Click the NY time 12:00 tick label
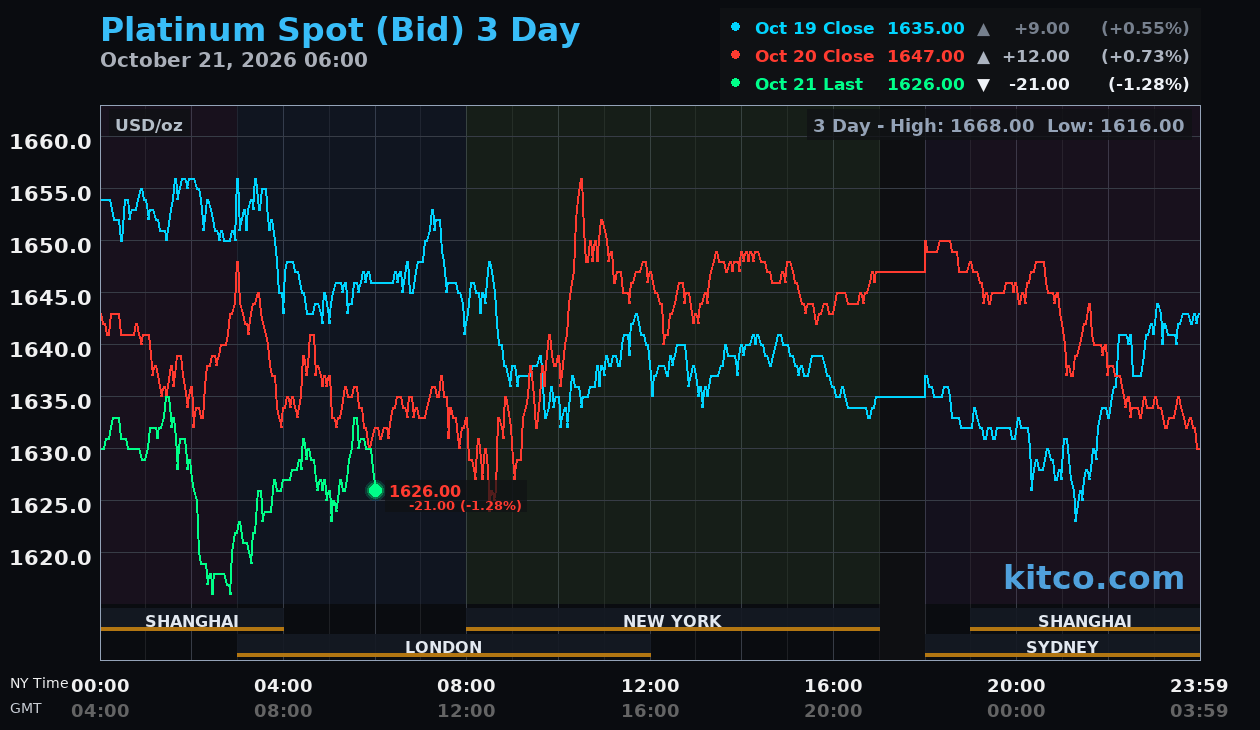Screen dimensions: 1260x730 pos(650,686)
